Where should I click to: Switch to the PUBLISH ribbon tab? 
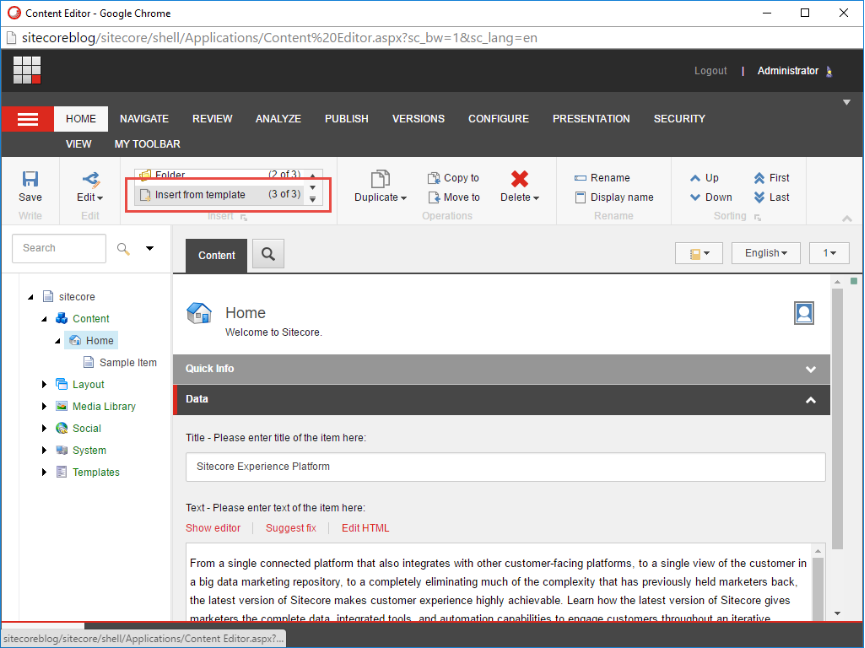(x=346, y=119)
